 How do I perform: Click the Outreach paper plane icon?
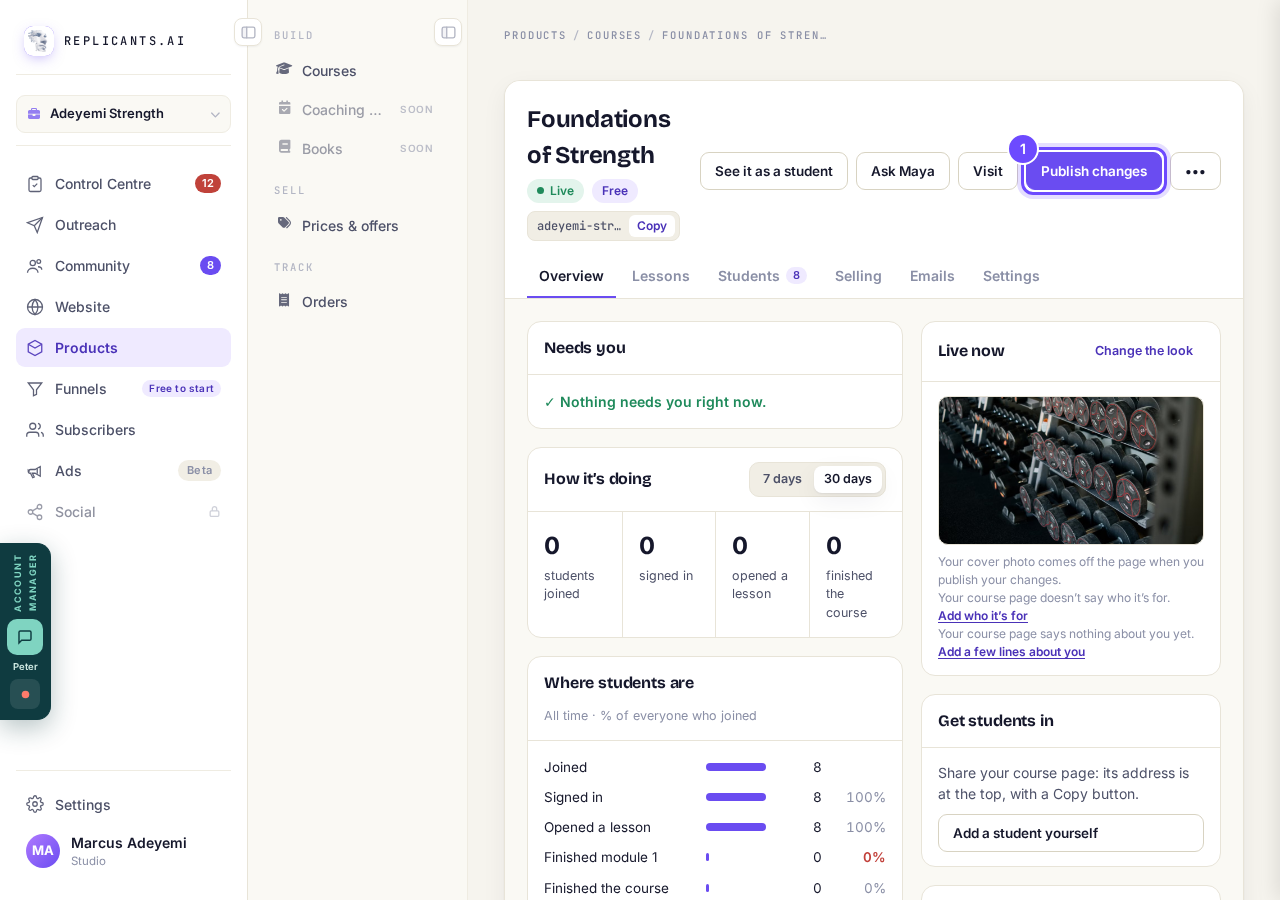35,225
